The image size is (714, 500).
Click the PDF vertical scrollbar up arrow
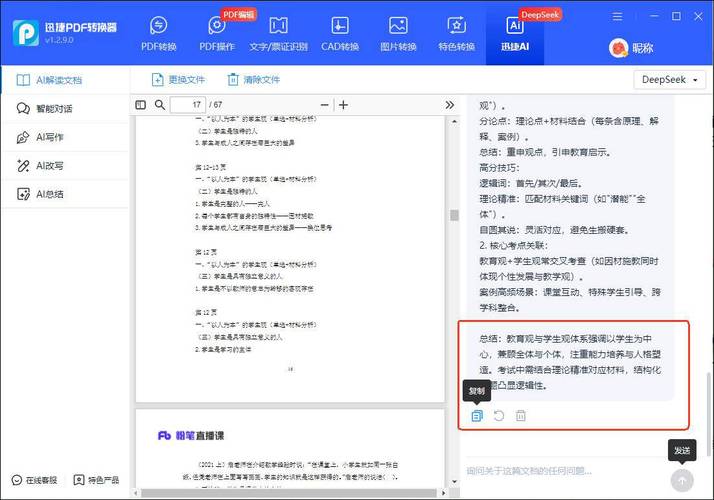(x=454, y=122)
